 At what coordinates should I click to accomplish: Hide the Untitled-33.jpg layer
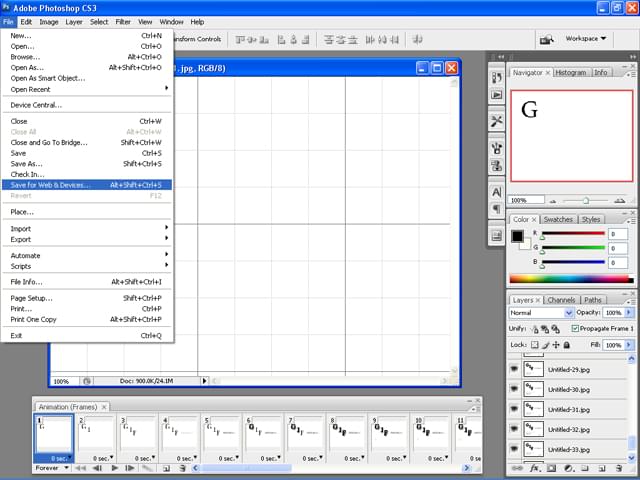click(514, 449)
